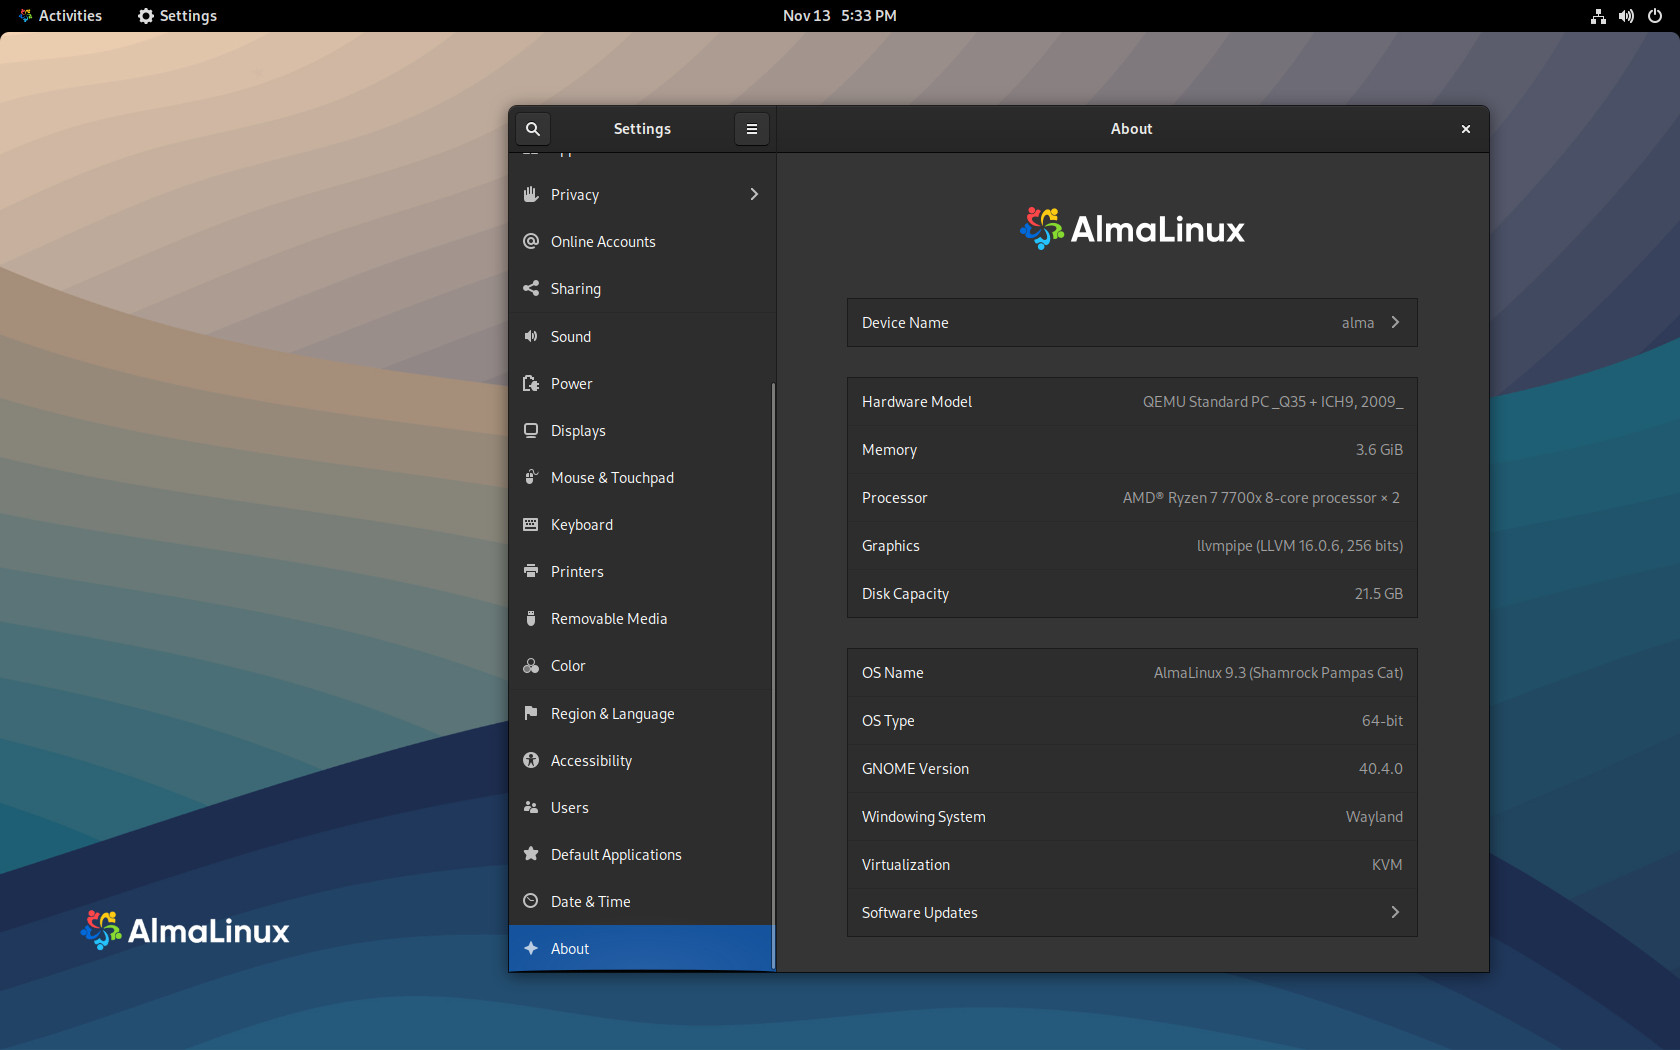Viewport: 1680px width, 1050px height.
Task: Click the Virtualization value KVM
Action: coord(1387,865)
